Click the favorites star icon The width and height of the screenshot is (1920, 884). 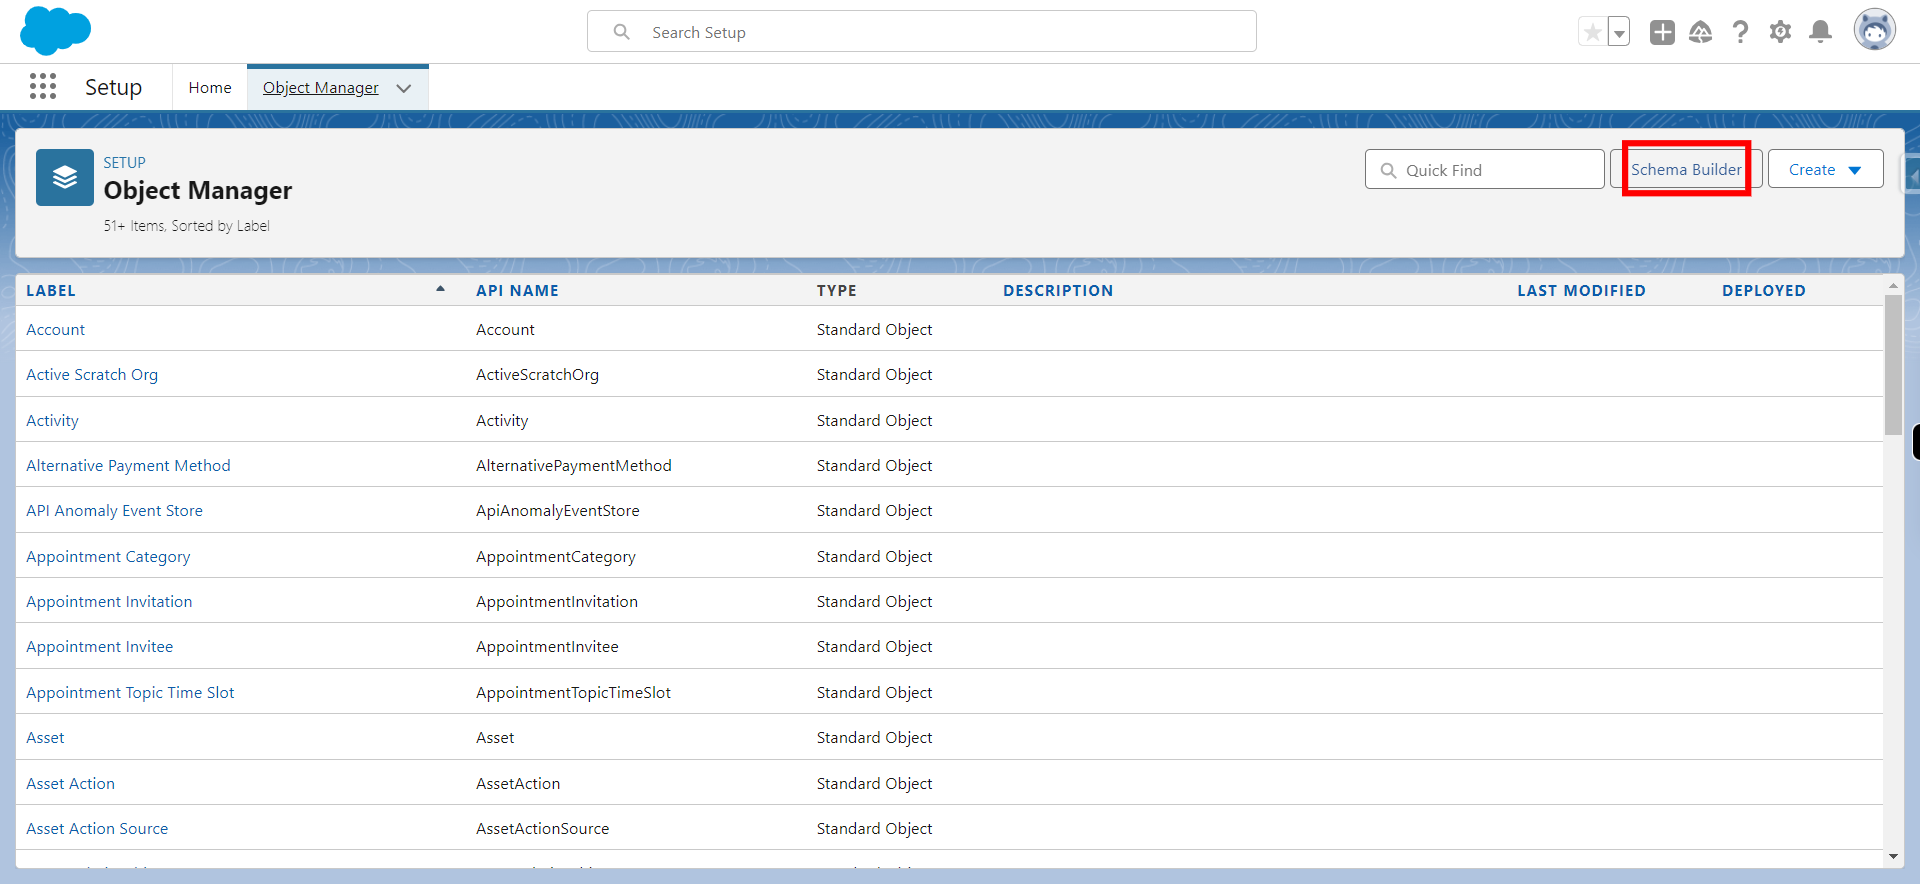[1592, 32]
